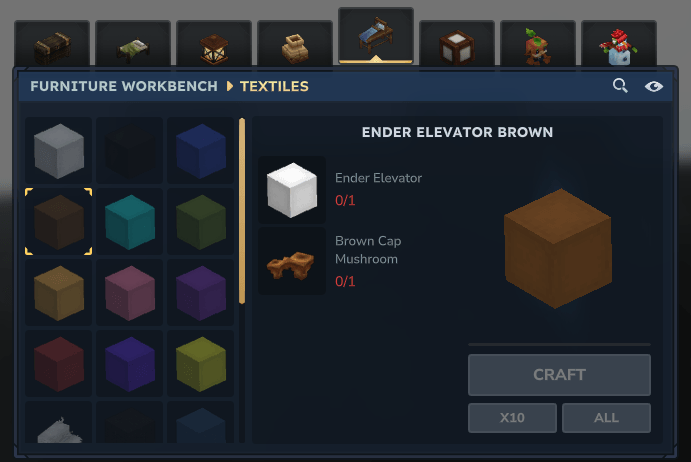Image resolution: width=691 pixels, height=462 pixels.
Task: Open the search magnifier icon
Action: (620, 86)
